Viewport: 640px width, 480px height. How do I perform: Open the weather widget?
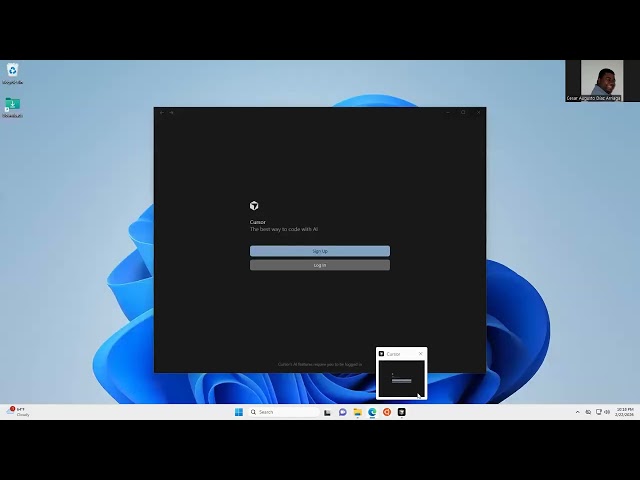[18, 412]
